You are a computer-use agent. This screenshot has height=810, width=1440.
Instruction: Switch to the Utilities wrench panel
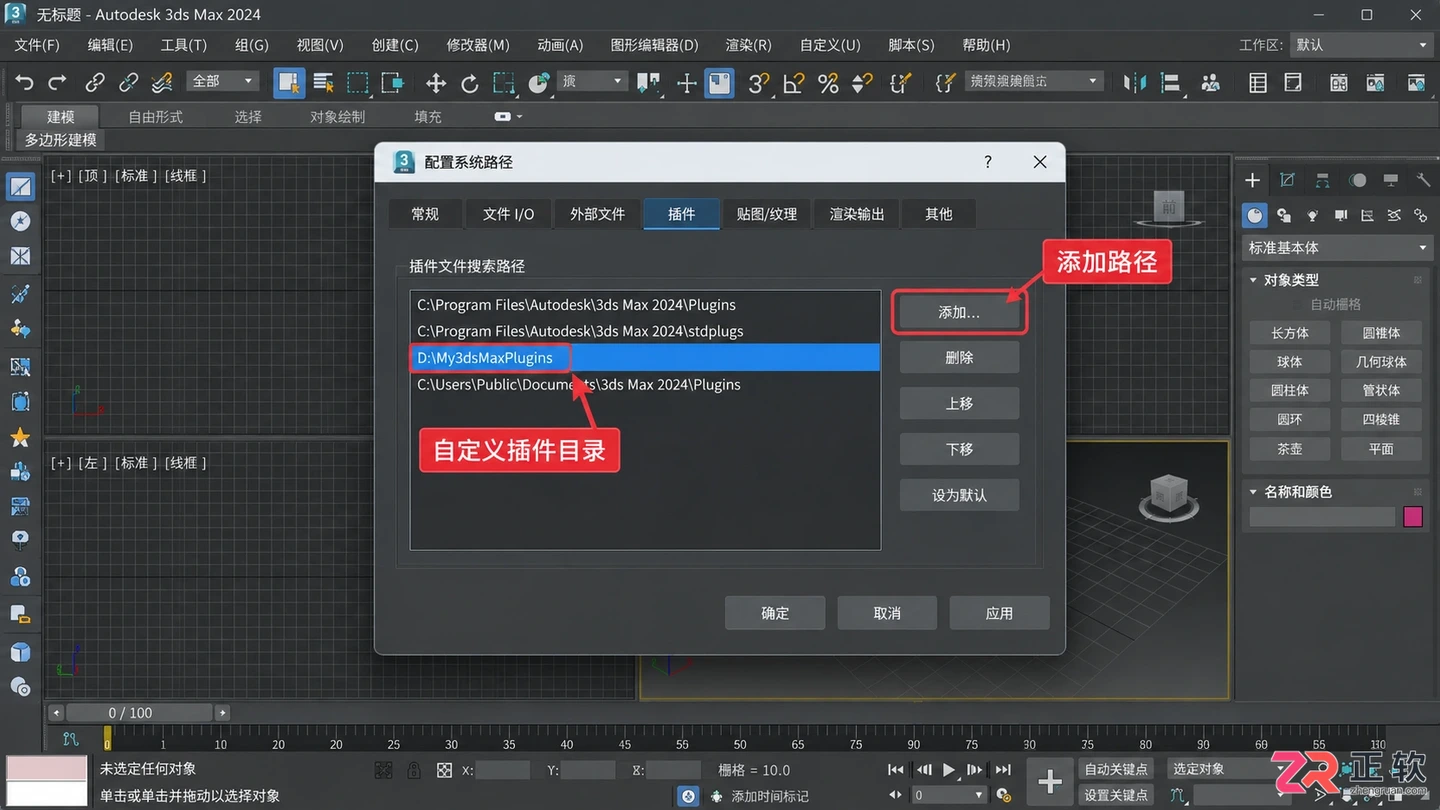pyautogui.click(x=1423, y=180)
